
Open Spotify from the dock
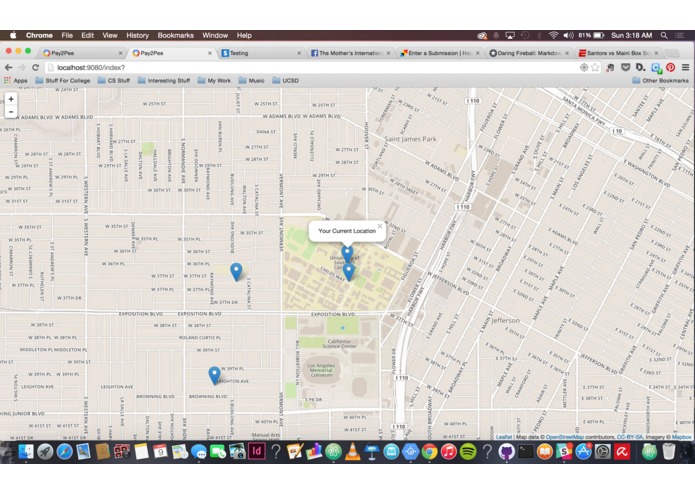pos(468,452)
